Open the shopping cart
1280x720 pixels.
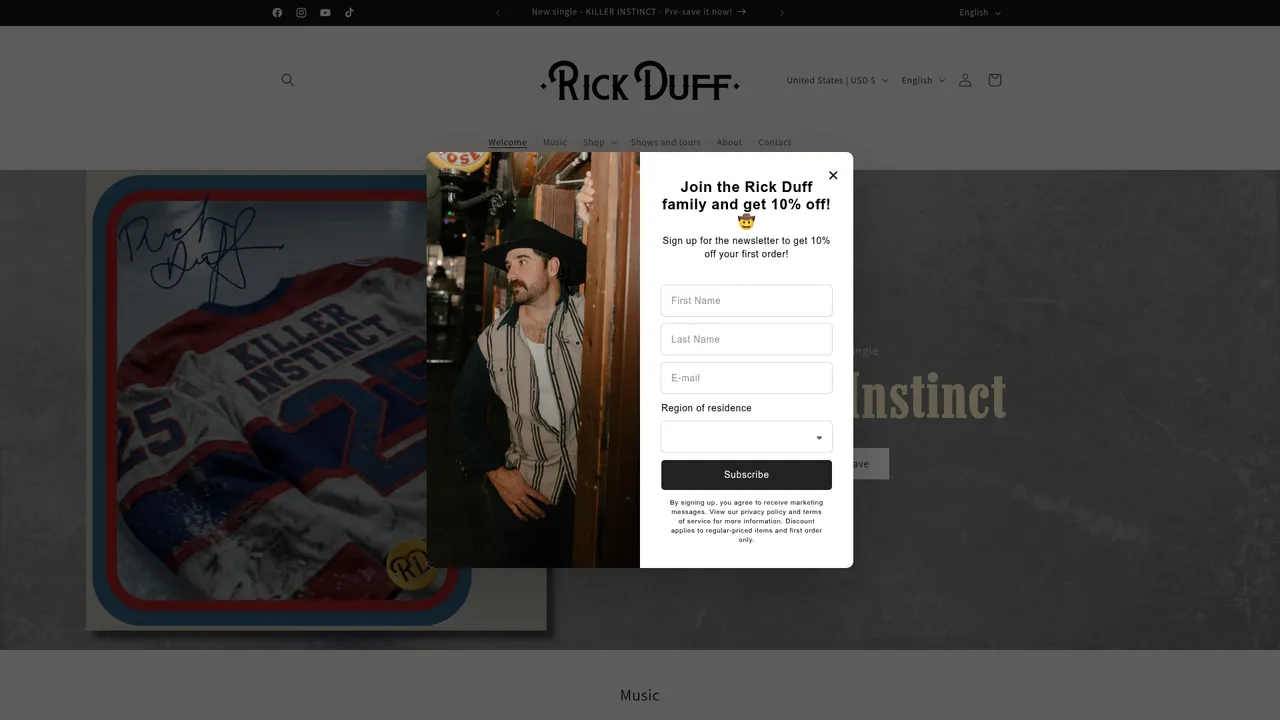tap(994, 80)
